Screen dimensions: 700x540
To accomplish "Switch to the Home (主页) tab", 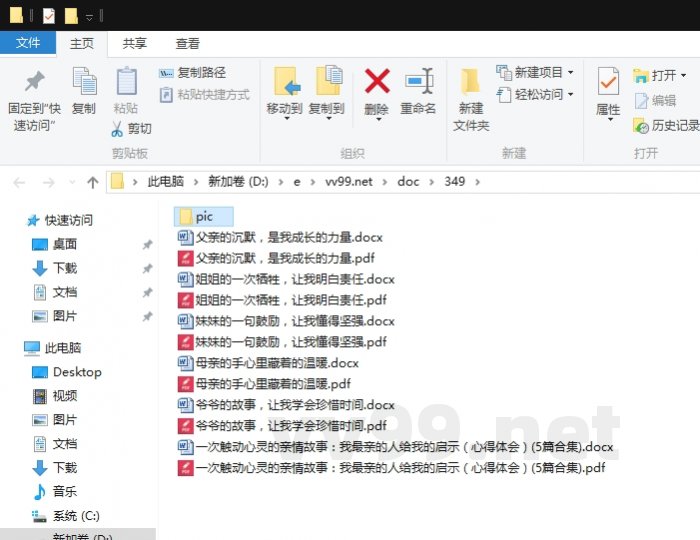I will point(82,43).
